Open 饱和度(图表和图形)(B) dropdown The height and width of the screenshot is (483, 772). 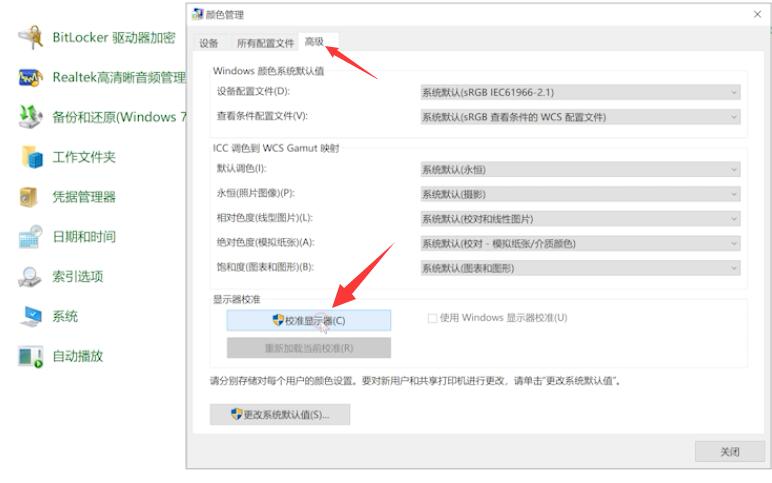click(580, 268)
